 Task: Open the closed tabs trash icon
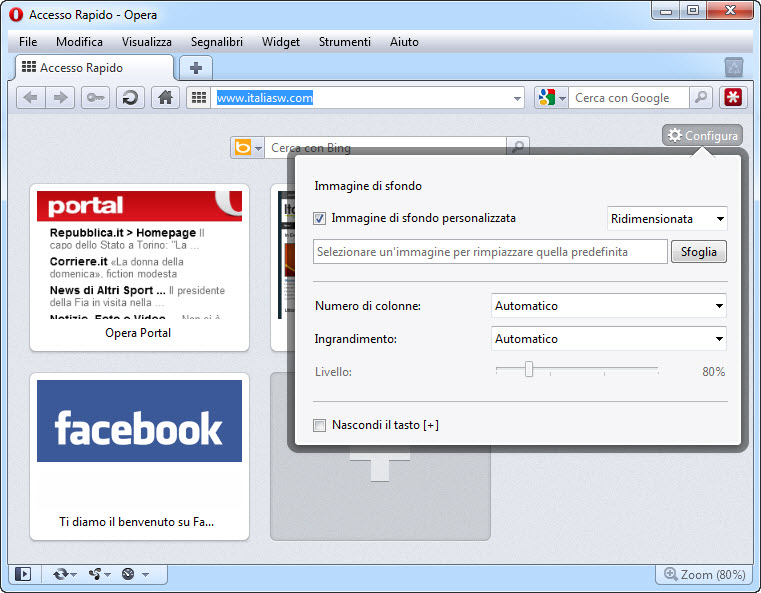point(734,67)
